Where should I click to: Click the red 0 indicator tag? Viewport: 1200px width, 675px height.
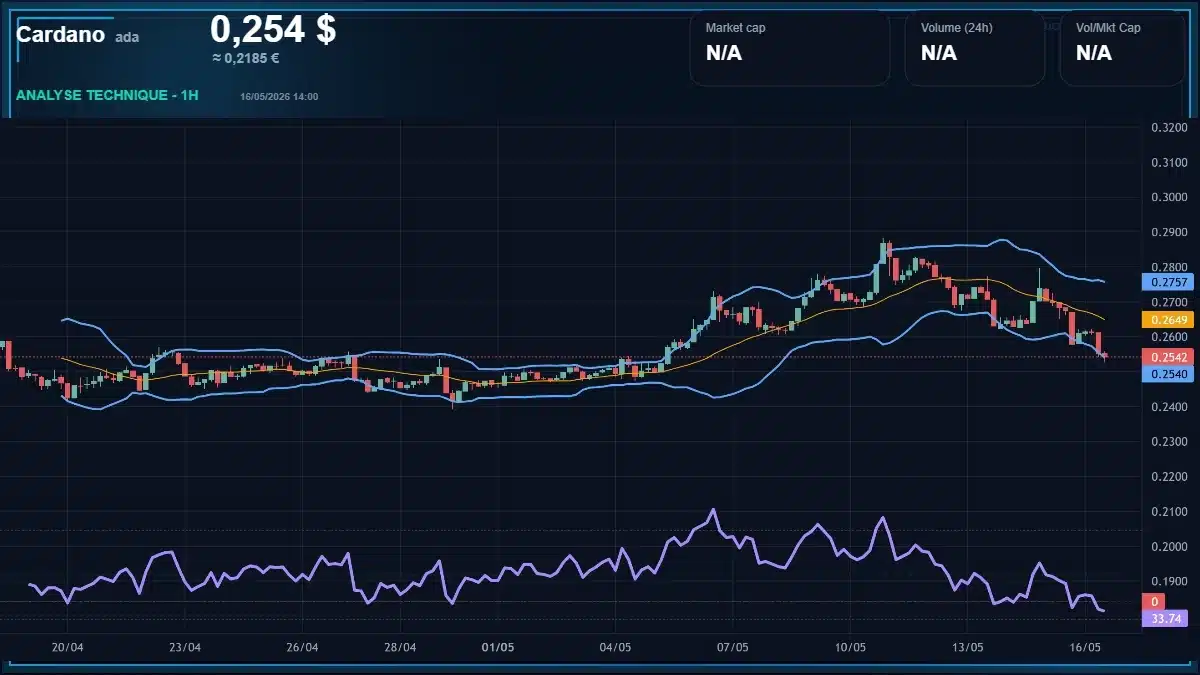[1155, 602]
